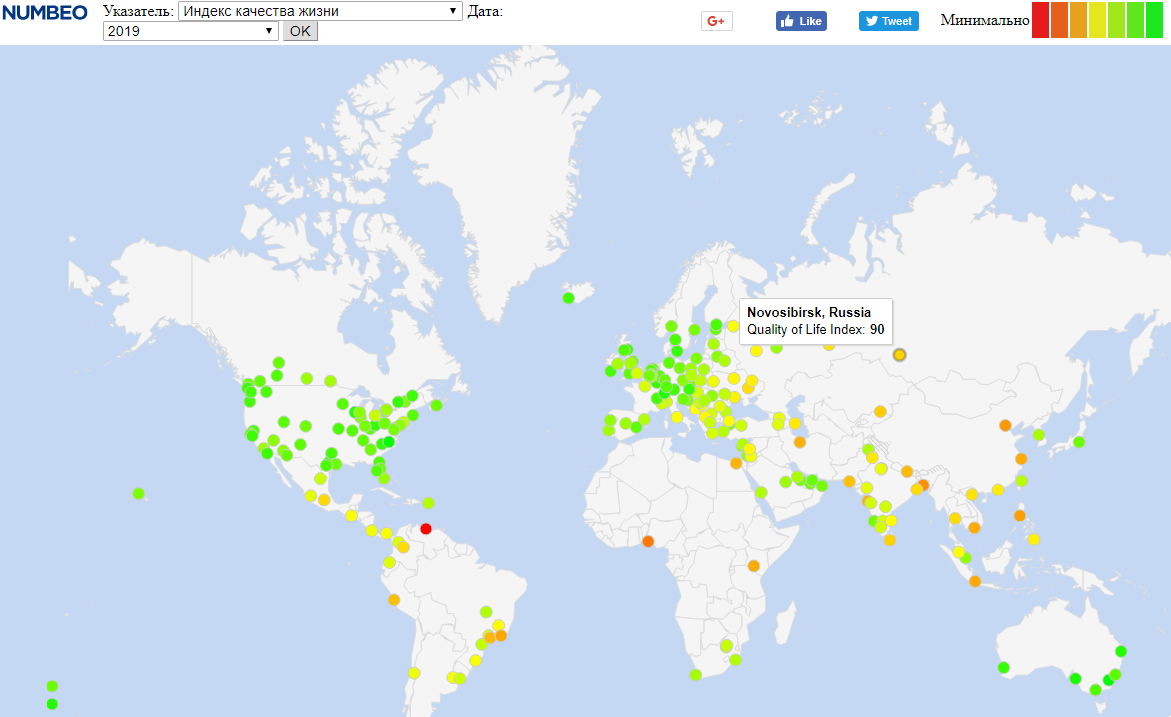
Task: Click the green marker on Iceland
Action: pos(568,297)
